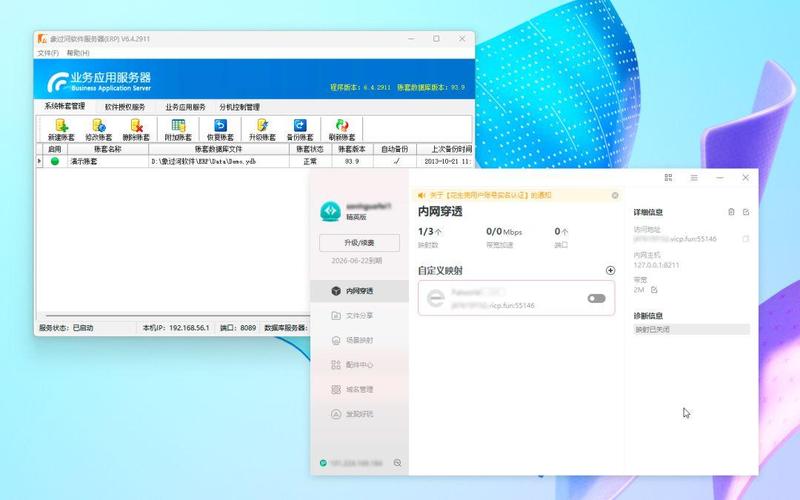
Task: Click the diagnose icon beside the IP address
Action: point(397,463)
